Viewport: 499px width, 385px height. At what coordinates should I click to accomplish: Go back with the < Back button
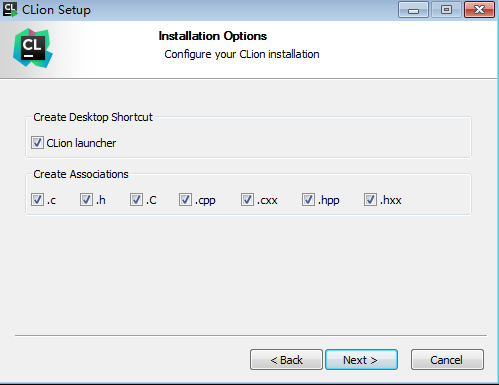click(286, 360)
